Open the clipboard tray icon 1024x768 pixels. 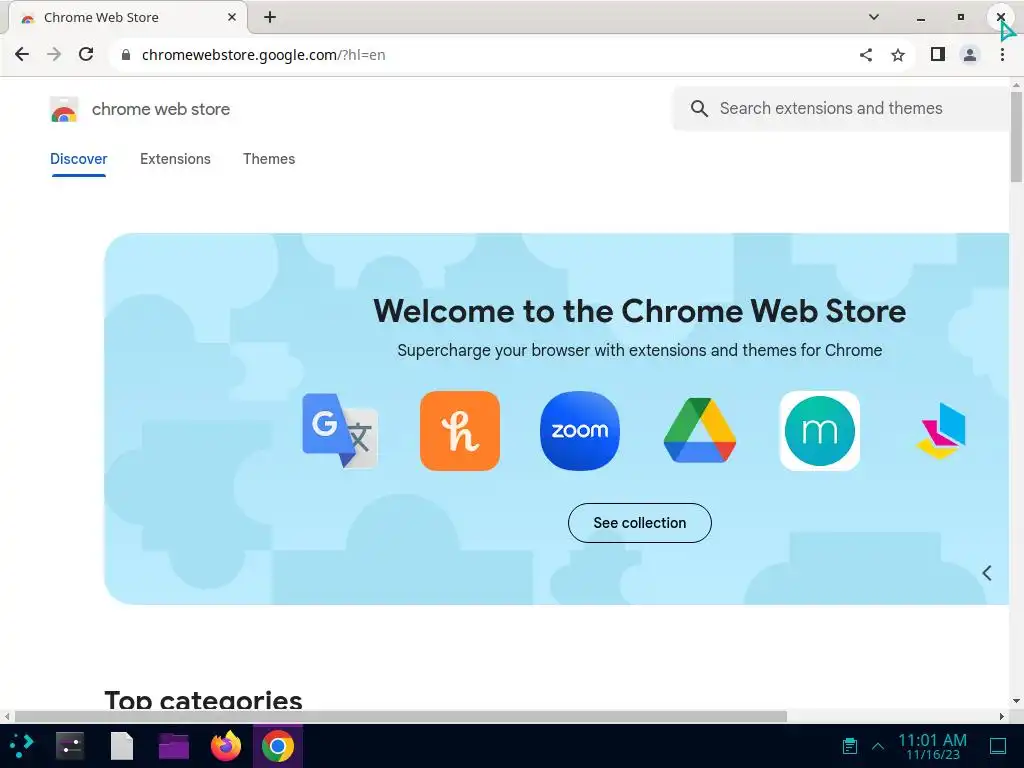(x=850, y=745)
